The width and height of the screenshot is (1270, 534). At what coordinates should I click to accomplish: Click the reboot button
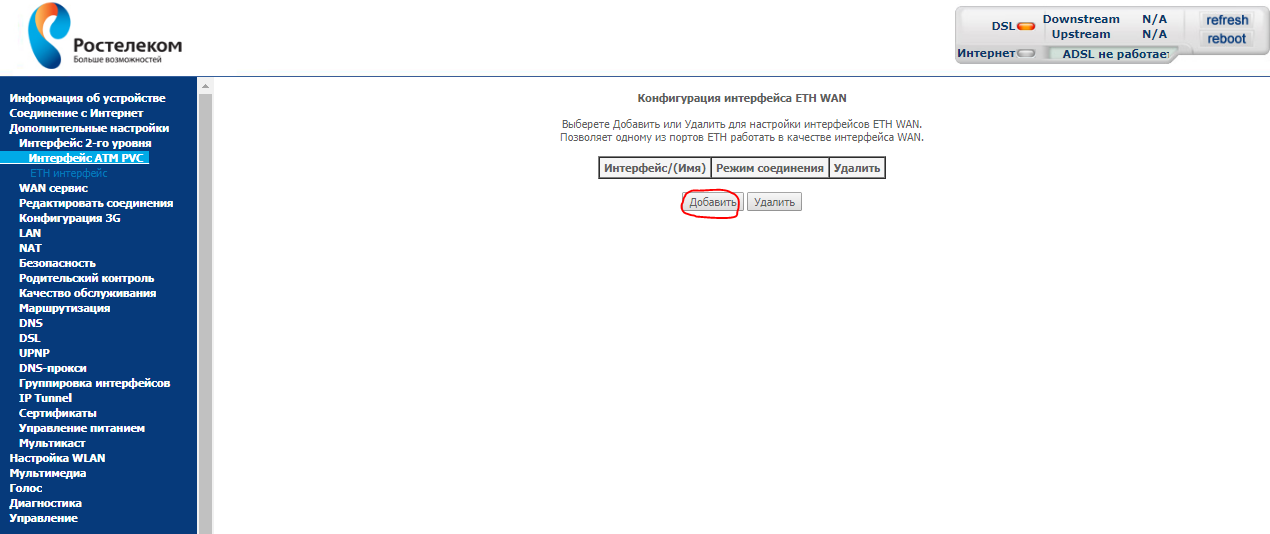pos(1227,39)
